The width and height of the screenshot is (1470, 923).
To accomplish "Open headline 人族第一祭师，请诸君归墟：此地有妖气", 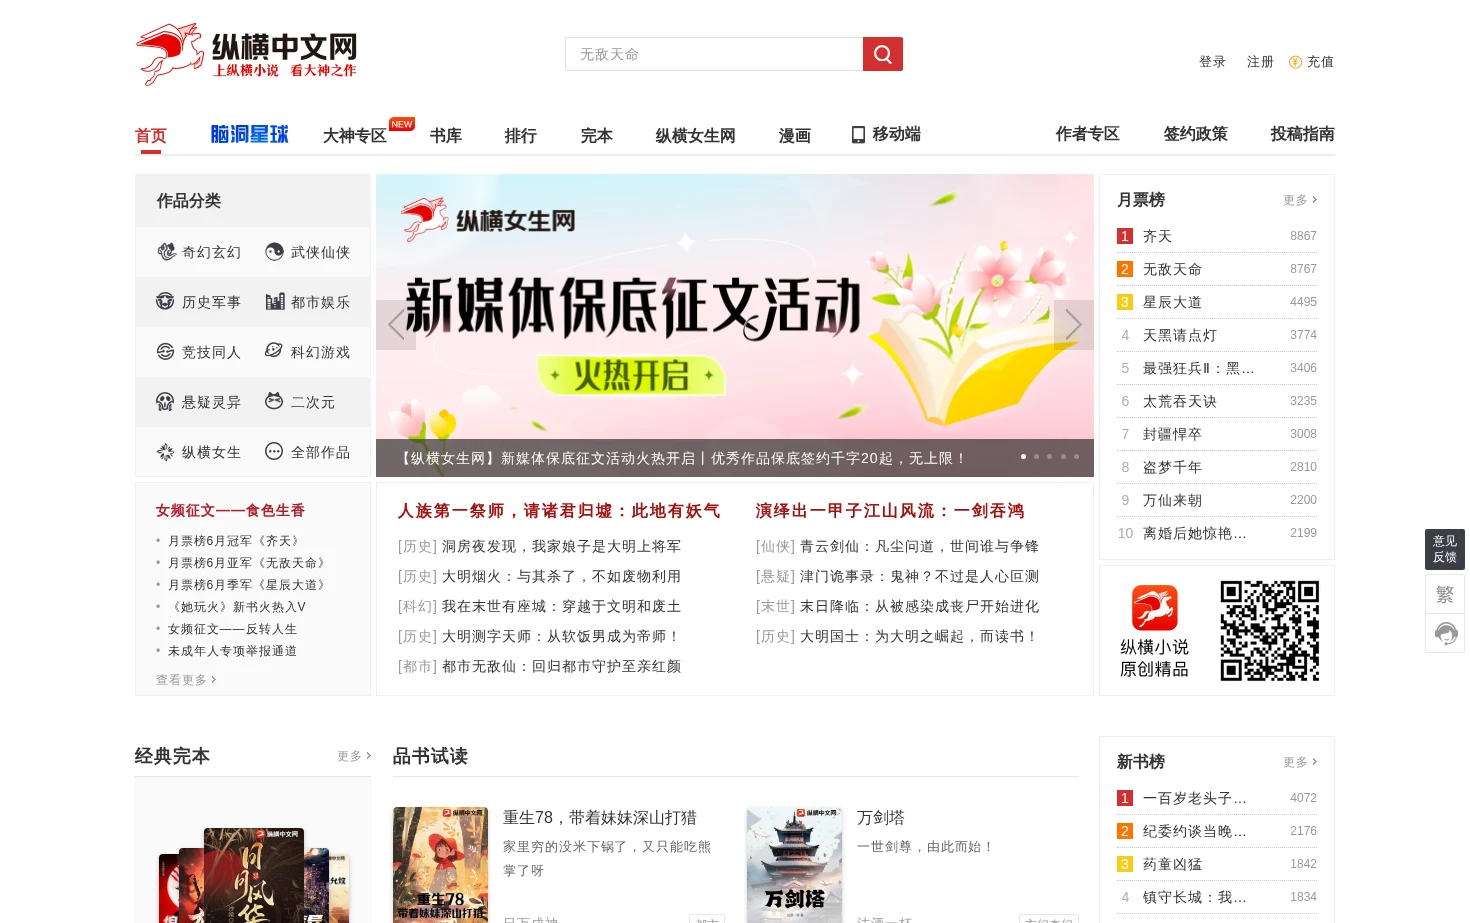I will pyautogui.click(x=559, y=511).
